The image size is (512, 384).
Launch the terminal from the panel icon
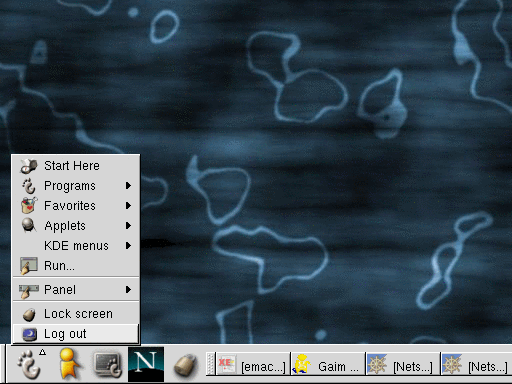[x=108, y=364]
